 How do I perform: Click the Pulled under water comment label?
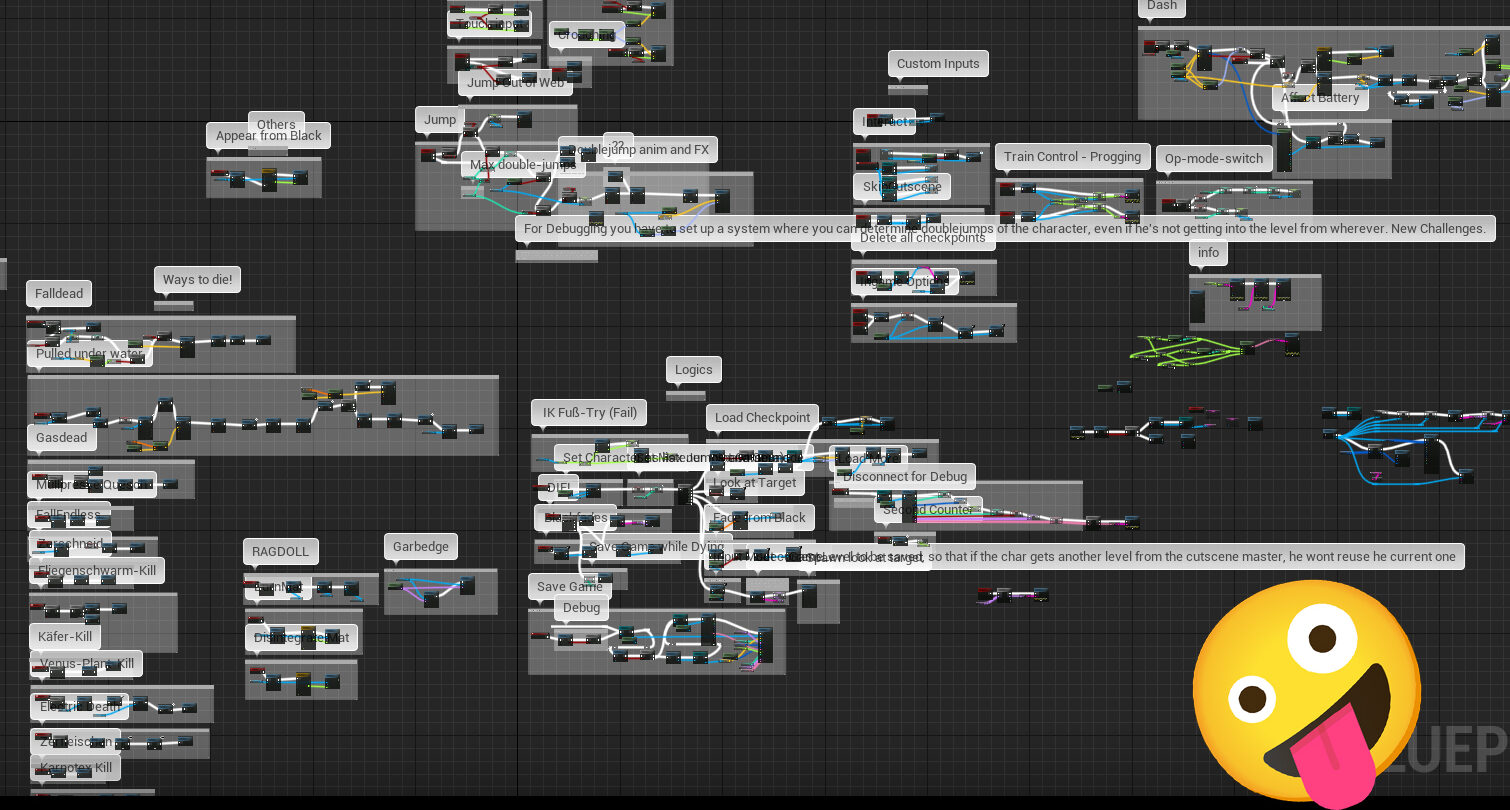pyautogui.click(x=90, y=354)
